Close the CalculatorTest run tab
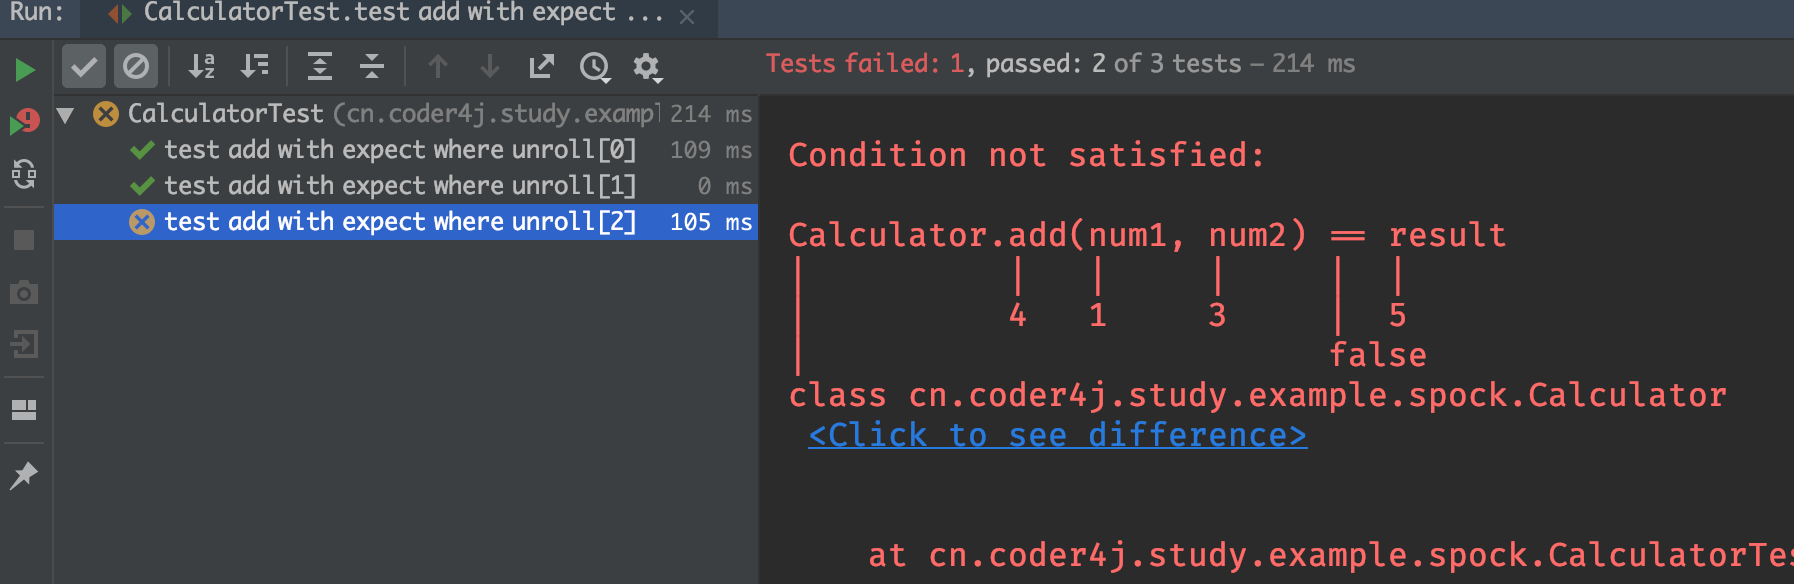This screenshot has width=1794, height=584. coord(687,17)
